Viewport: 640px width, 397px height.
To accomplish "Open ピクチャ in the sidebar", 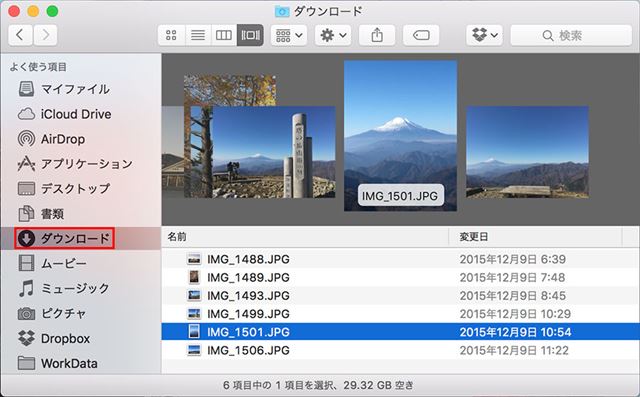I will click(x=52, y=313).
